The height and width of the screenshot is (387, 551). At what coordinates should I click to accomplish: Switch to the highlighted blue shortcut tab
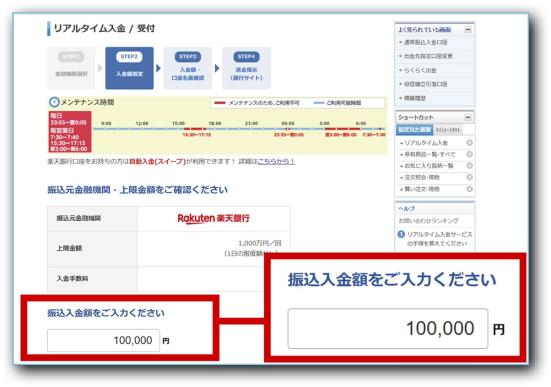[415, 130]
